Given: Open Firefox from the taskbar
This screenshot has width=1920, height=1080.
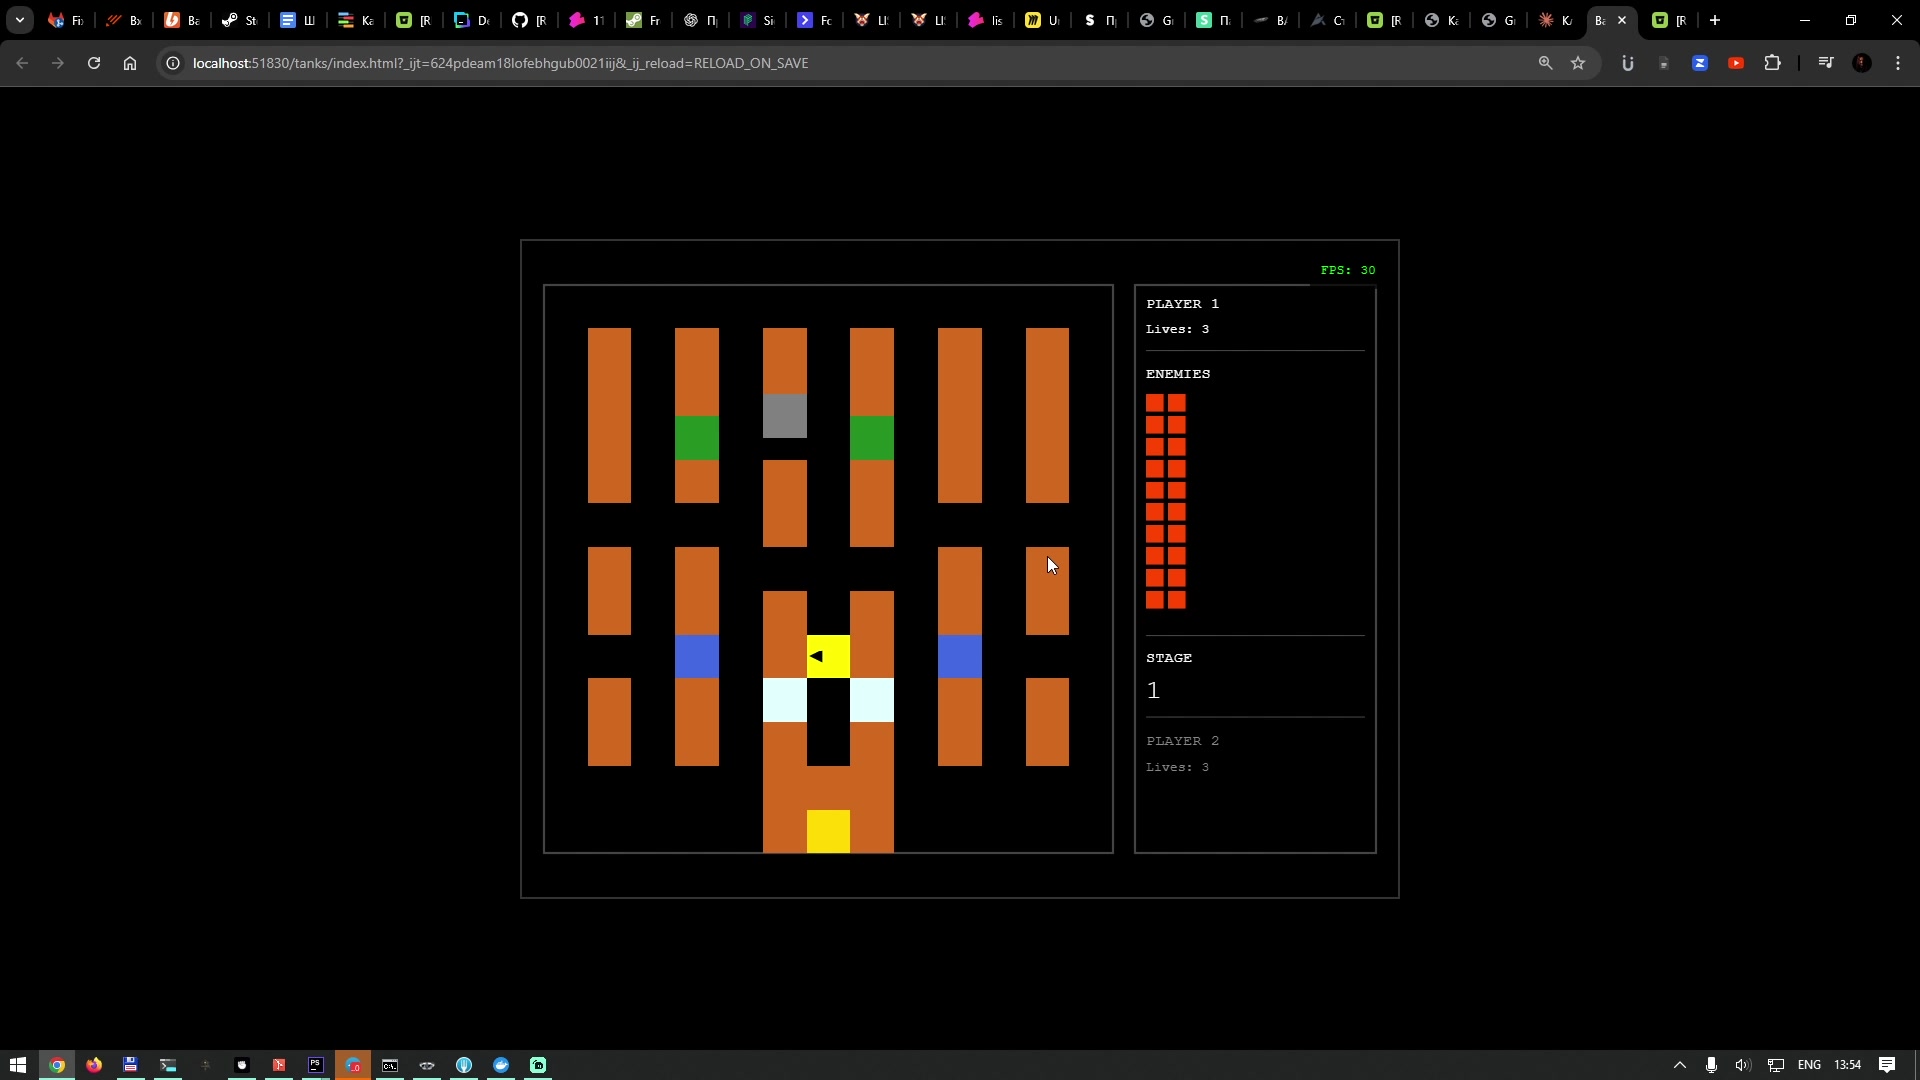Looking at the screenshot, I should click(94, 1065).
